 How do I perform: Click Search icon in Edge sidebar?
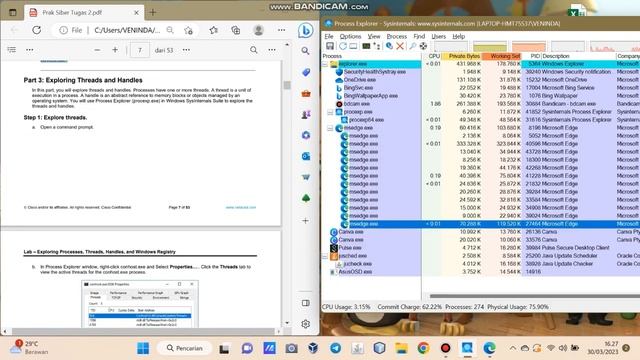[305, 51]
